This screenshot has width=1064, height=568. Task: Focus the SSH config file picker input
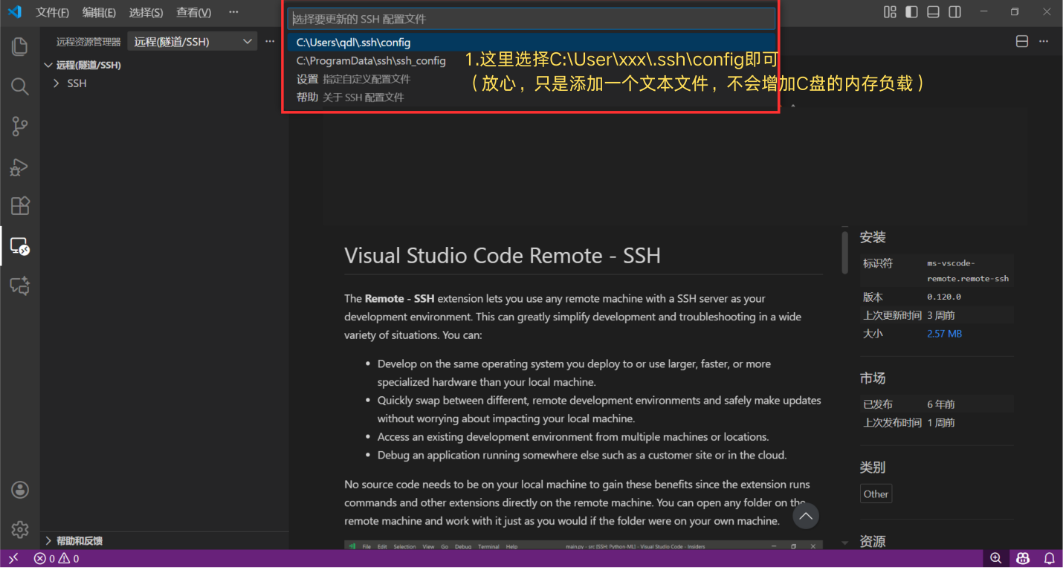pos(531,19)
